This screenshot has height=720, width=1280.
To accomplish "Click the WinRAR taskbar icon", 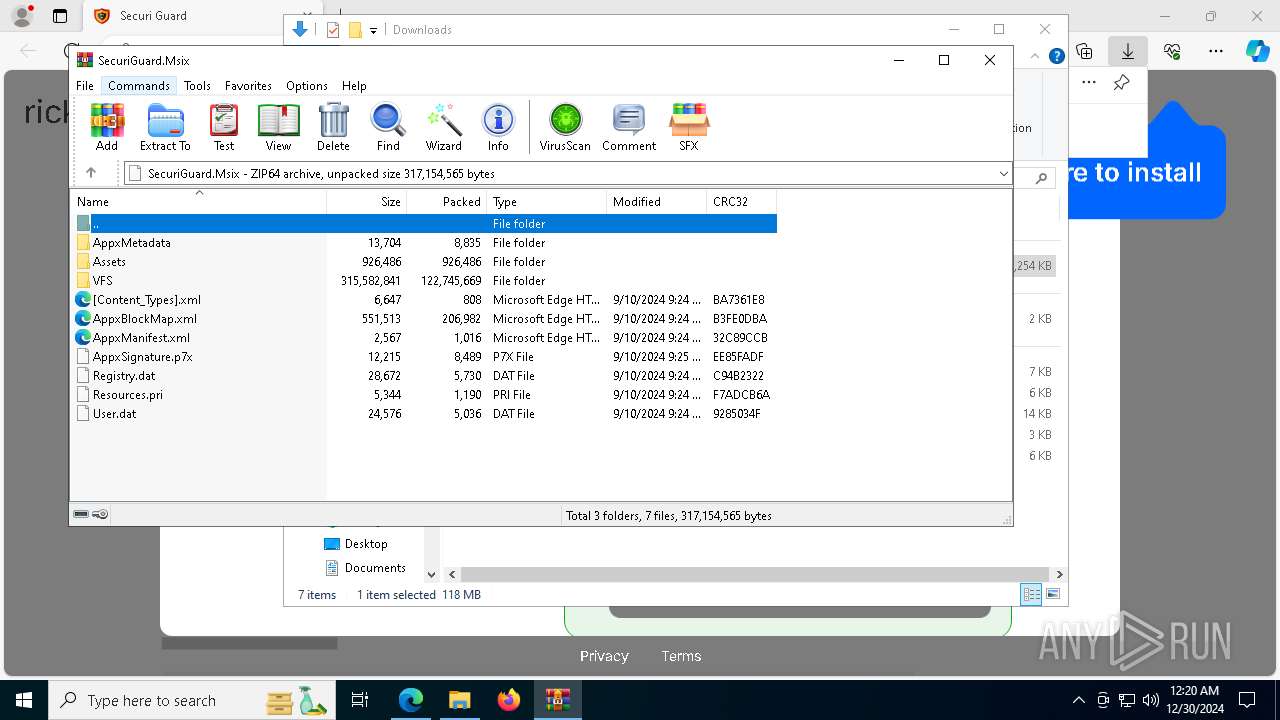I will click(x=558, y=700).
